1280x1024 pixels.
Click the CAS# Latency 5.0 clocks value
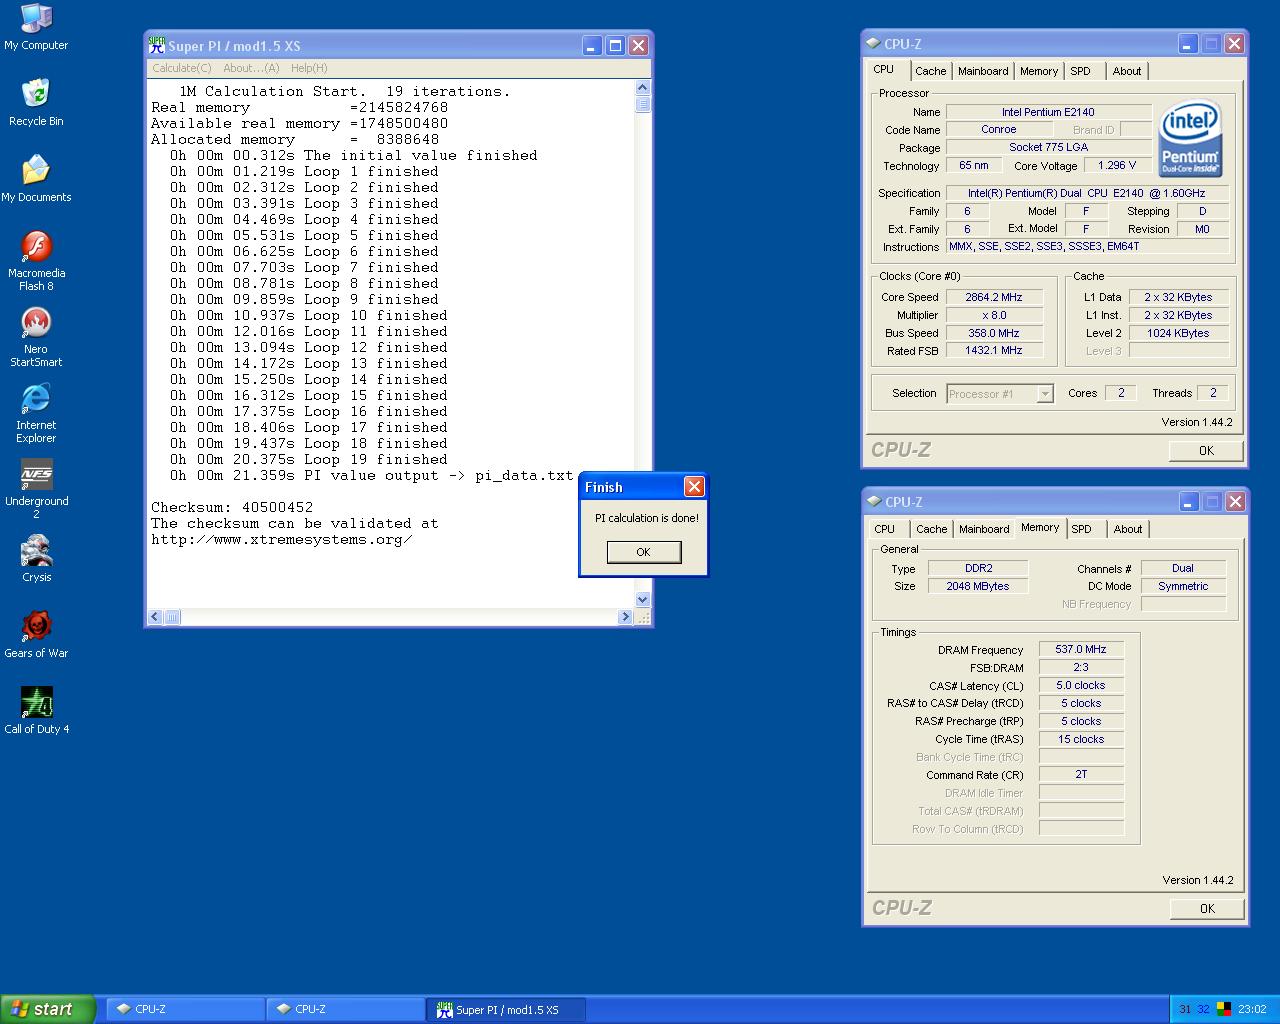(1081, 685)
